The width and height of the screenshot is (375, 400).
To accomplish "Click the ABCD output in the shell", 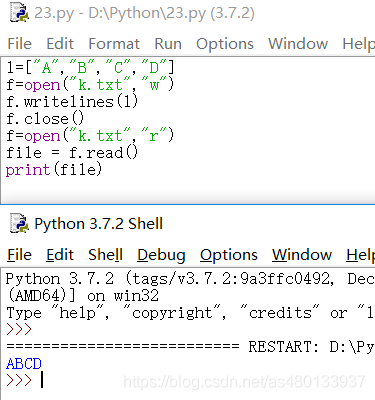I will tap(24, 364).
